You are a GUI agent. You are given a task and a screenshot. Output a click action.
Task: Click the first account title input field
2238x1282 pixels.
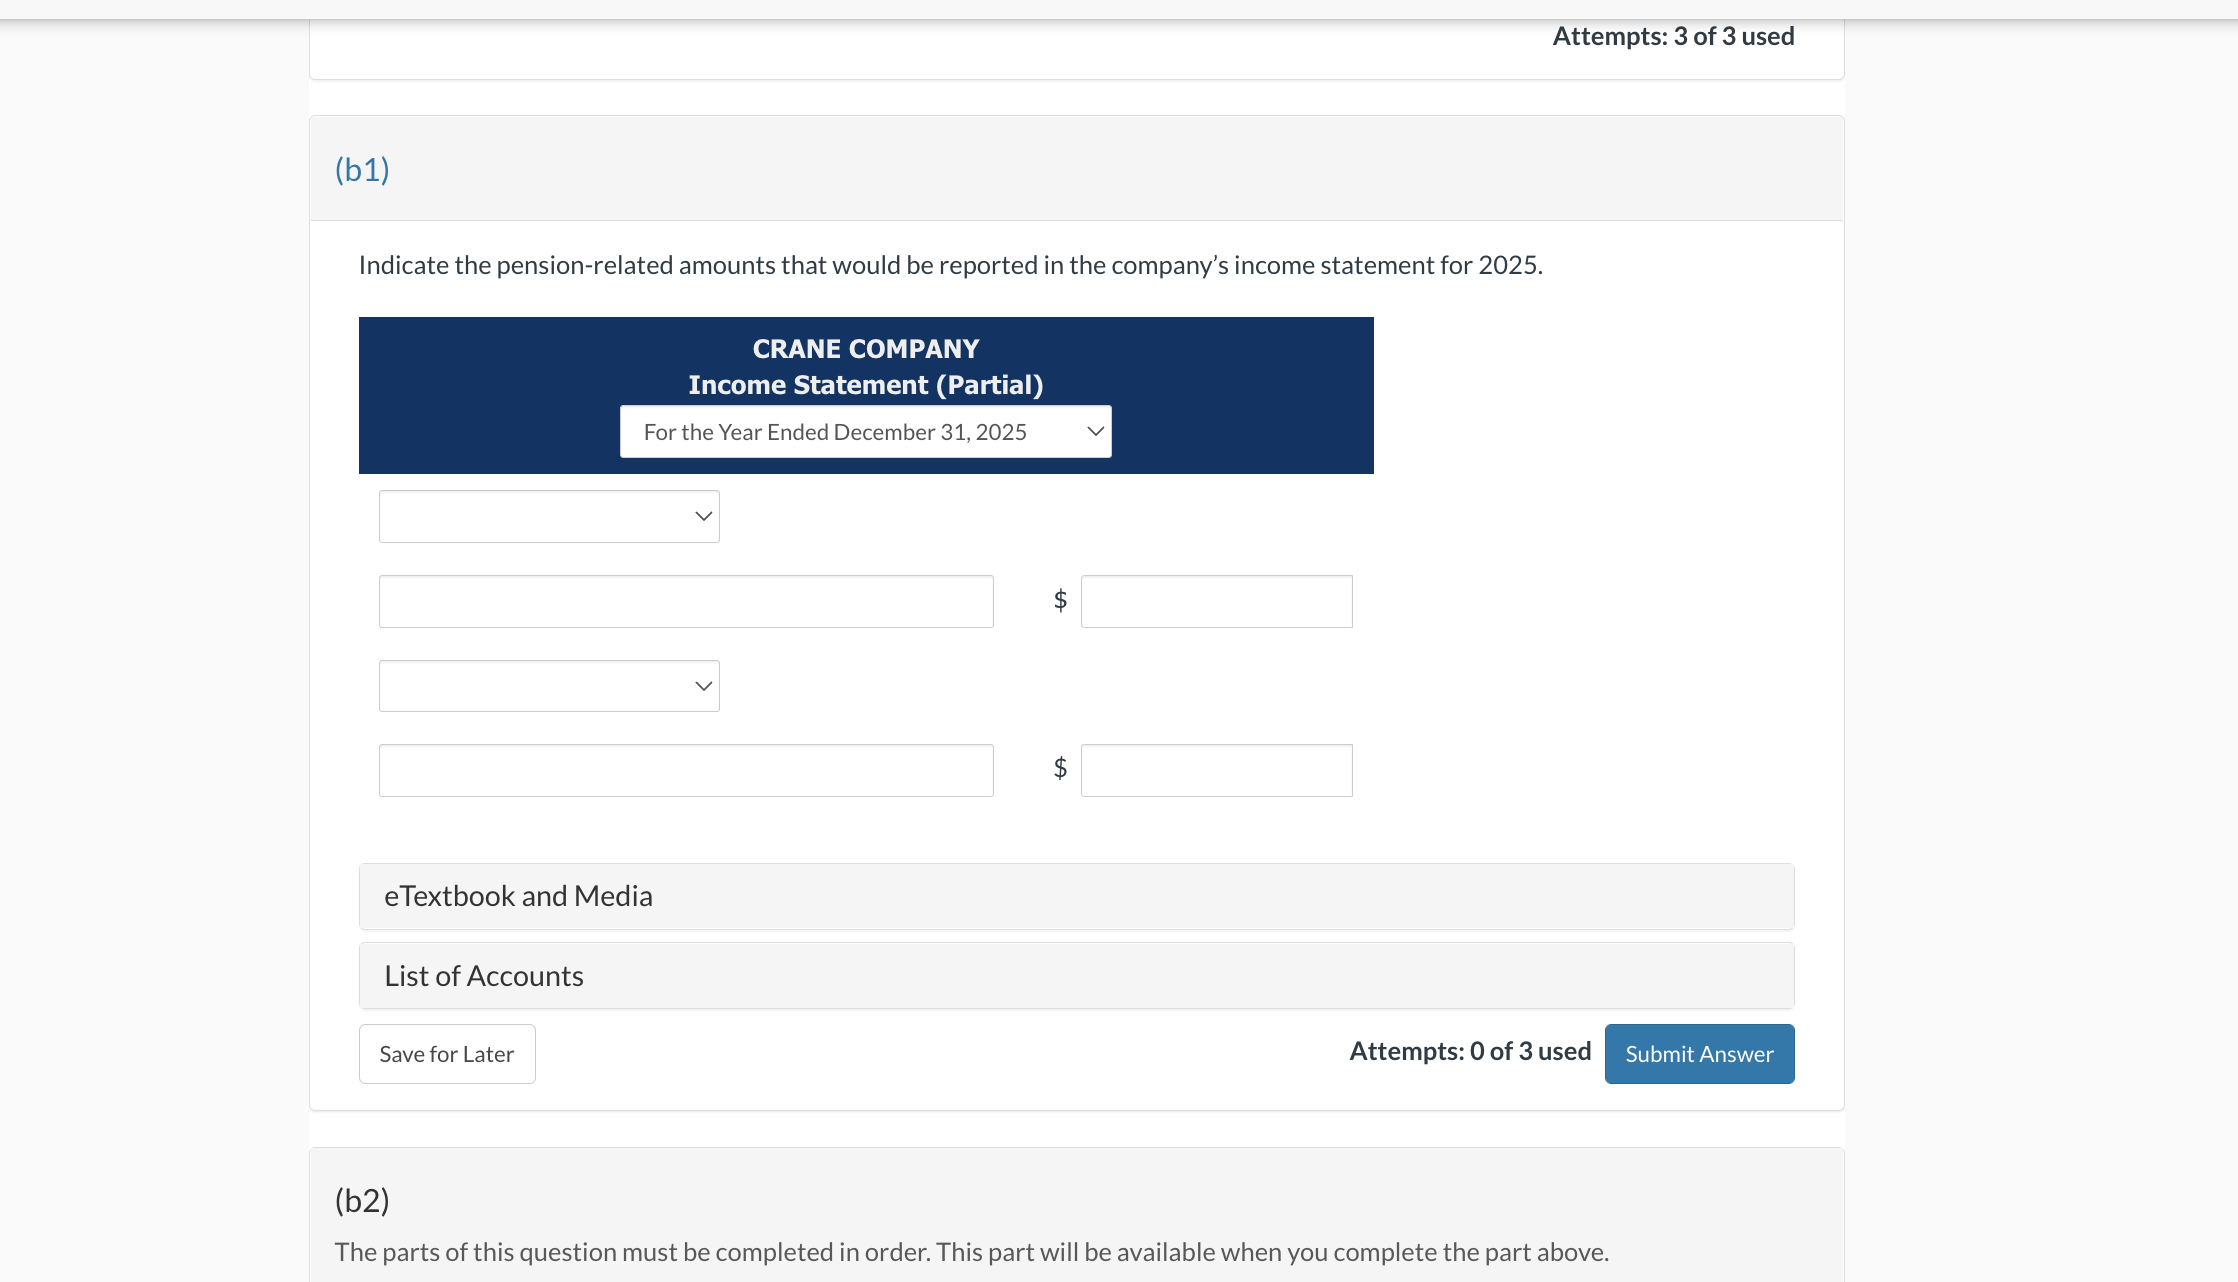tap(685, 602)
